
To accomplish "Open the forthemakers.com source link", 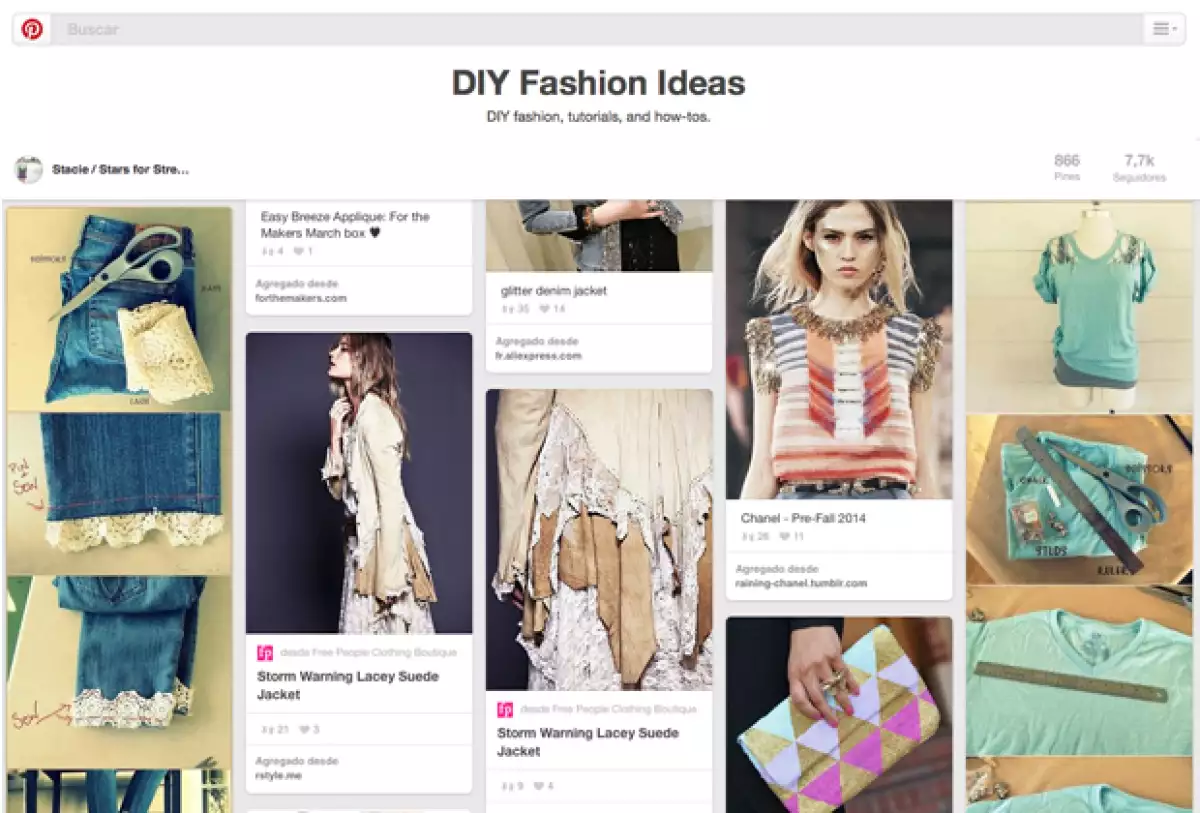I will pyautogui.click(x=300, y=298).
